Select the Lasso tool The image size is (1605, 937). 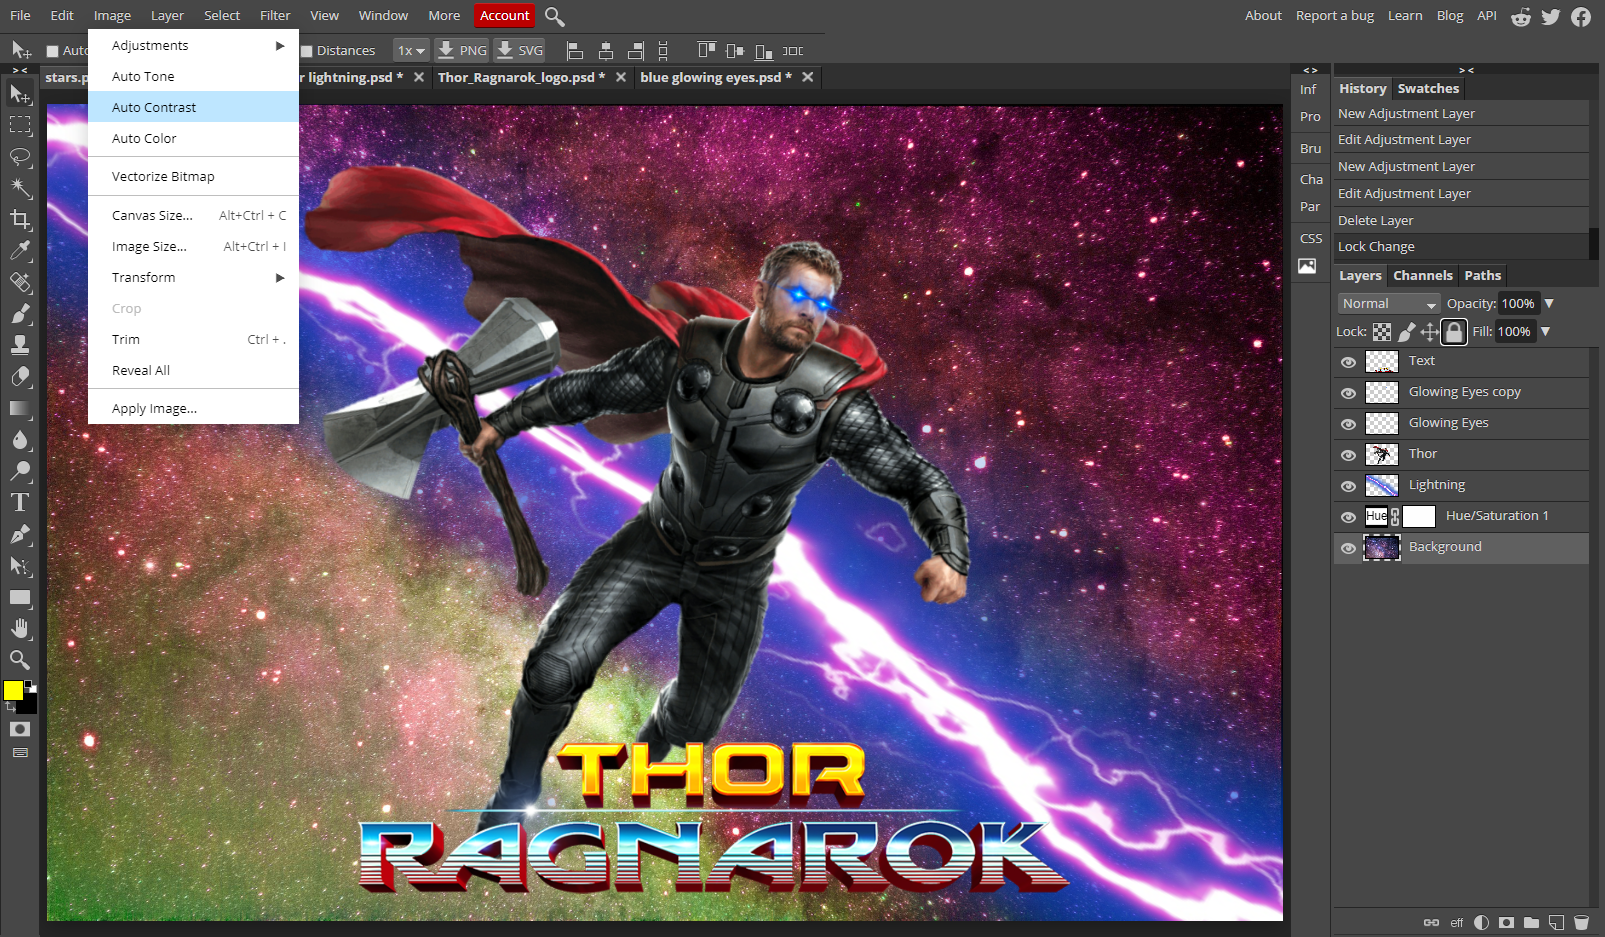(x=20, y=157)
